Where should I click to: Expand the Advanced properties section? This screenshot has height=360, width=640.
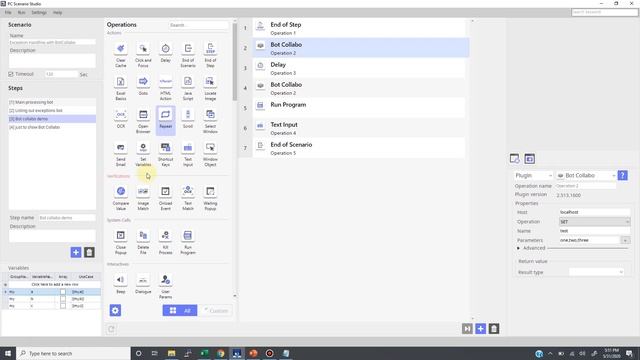pyautogui.click(x=519, y=248)
